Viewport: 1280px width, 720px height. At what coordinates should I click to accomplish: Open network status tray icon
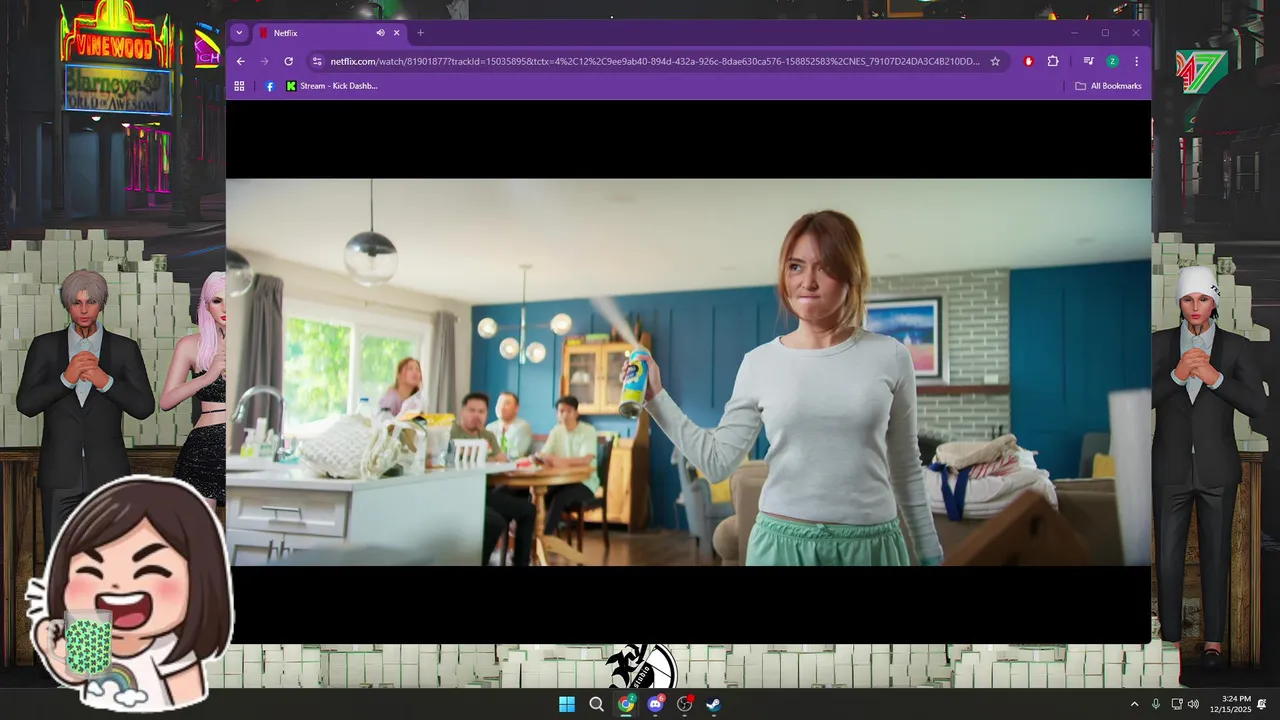click(1177, 704)
